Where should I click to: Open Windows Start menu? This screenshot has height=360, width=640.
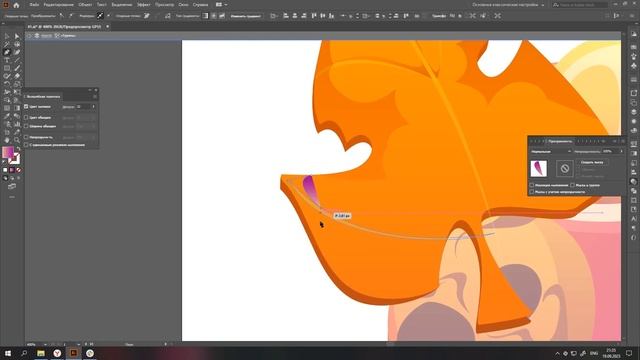(x=7, y=353)
